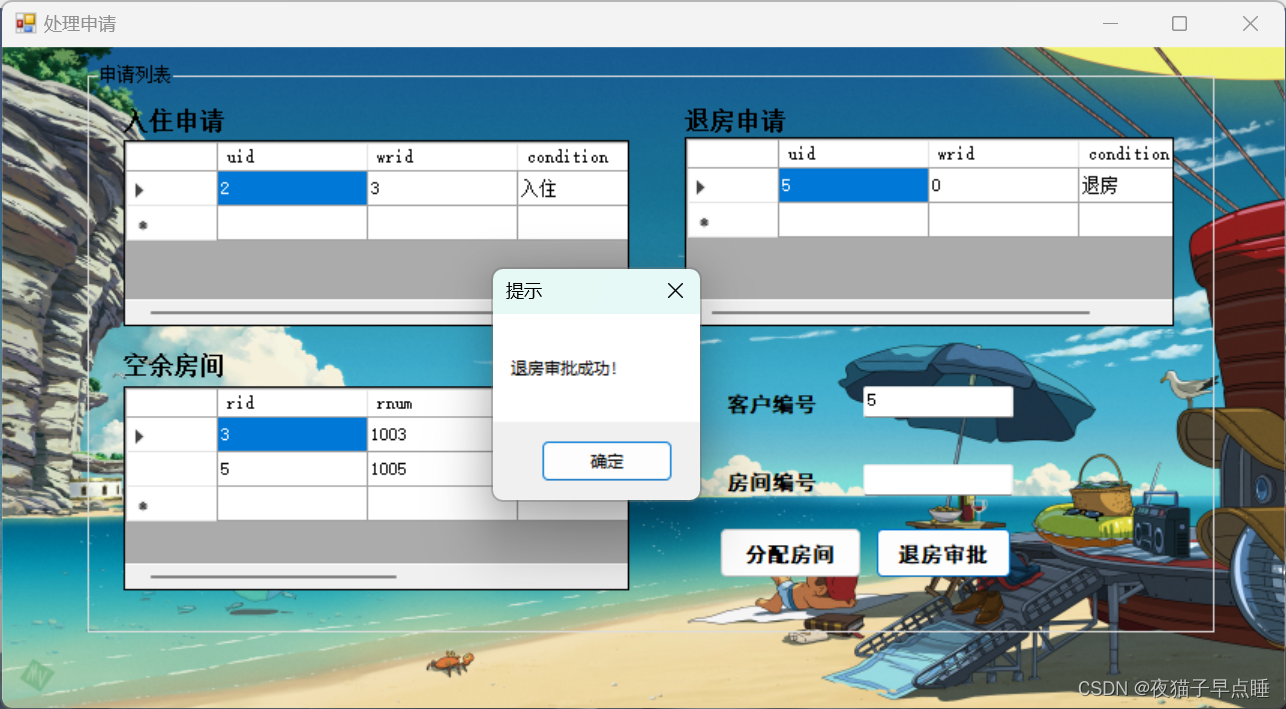Close the 处理申请 window
This screenshot has width=1286, height=709.
(1250, 23)
